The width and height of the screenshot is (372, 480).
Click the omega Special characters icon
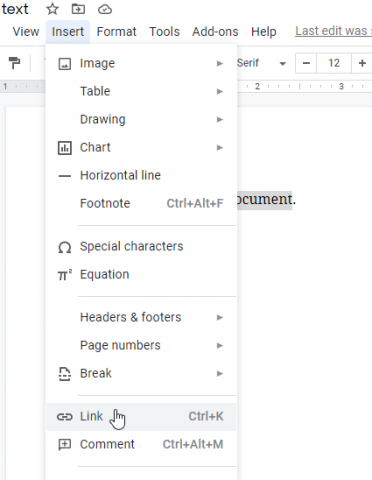tap(65, 247)
